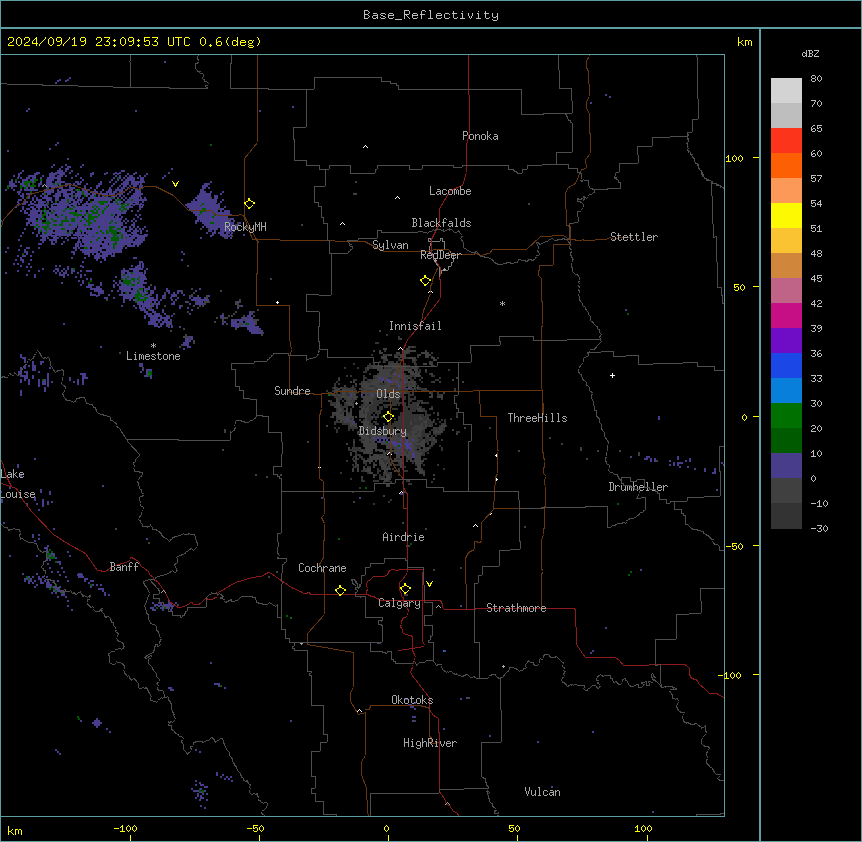Pick the light blue 30–33 dBZ legend swatch
Image resolution: width=862 pixels, height=842 pixels.
pyautogui.click(x=786, y=391)
